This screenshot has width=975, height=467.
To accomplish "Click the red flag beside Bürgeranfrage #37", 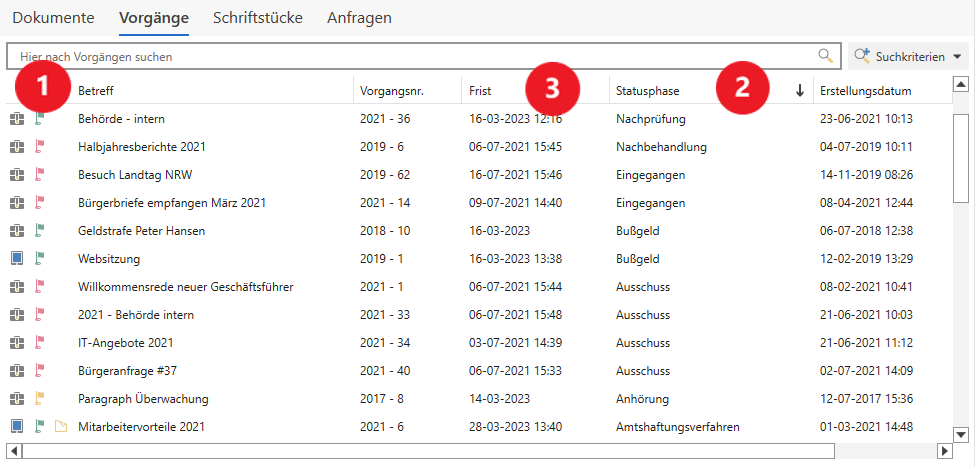I will pyautogui.click(x=40, y=371).
